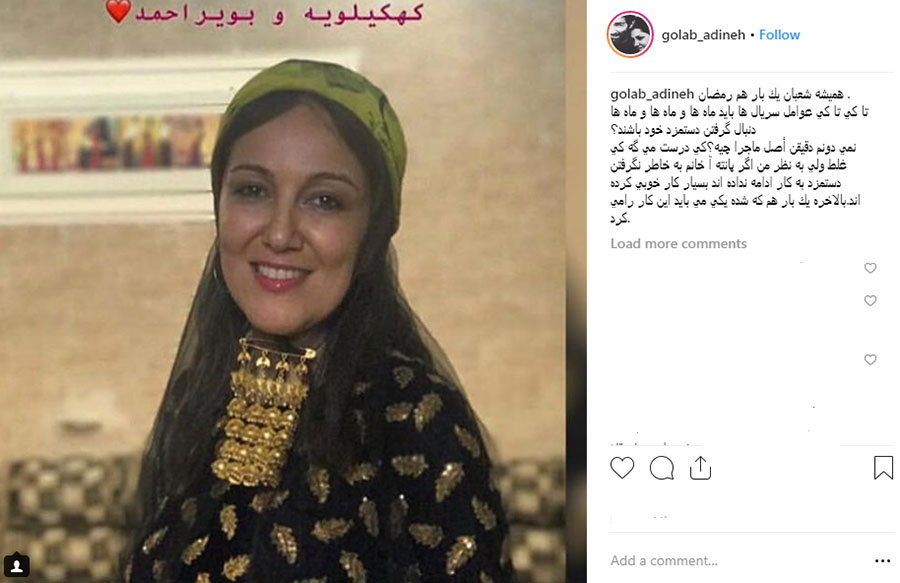Open more options with the three dots
The width and height of the screenshot is (900, 583).
pos(882,561)
